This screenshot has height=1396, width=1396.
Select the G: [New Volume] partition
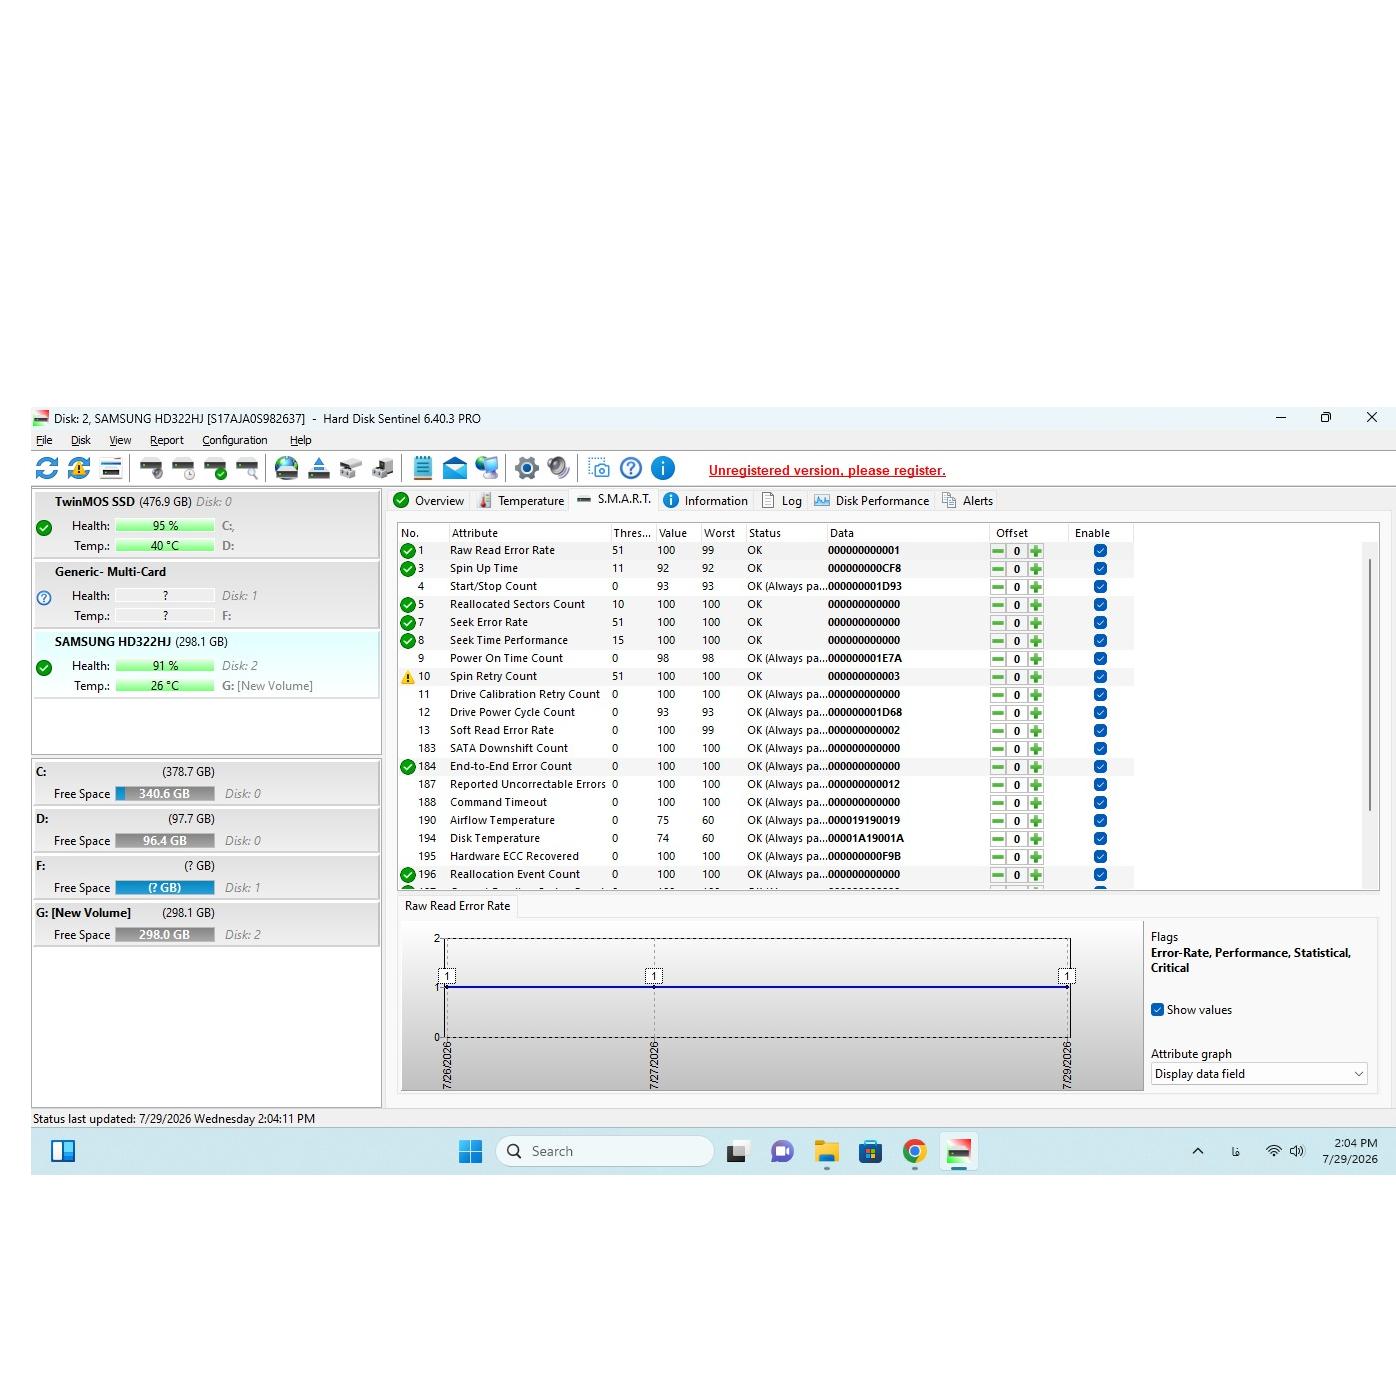click(x=206, y=924)
